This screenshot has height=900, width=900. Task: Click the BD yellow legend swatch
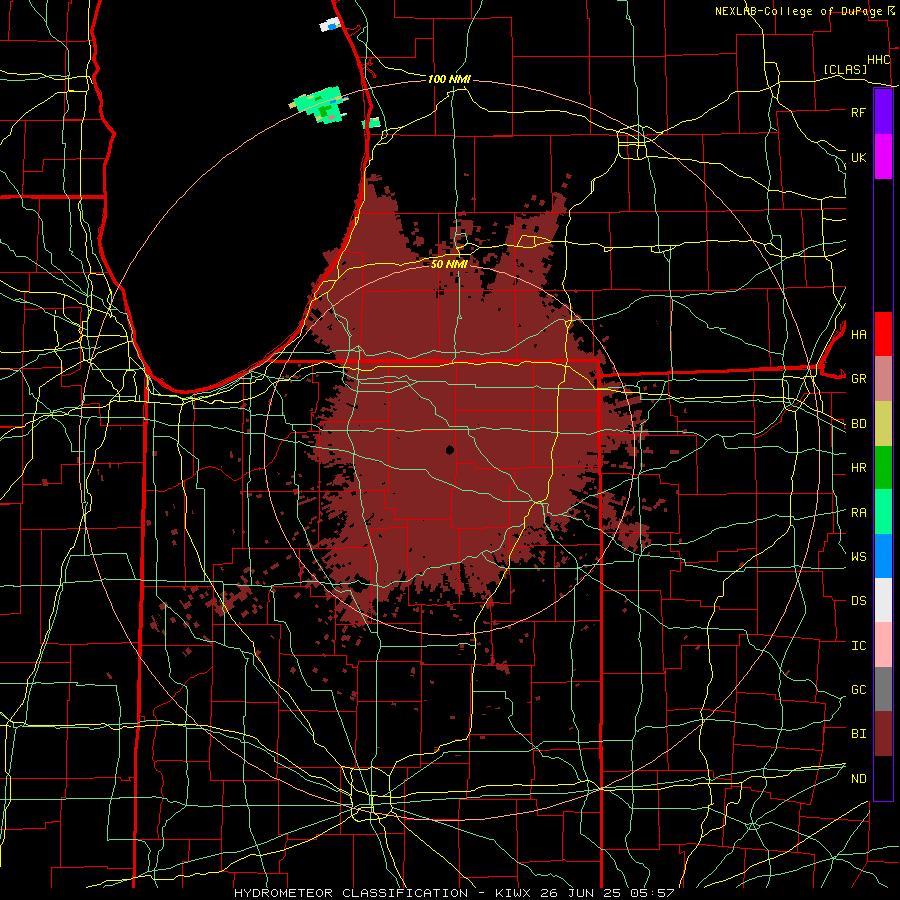tap(883, 424)
